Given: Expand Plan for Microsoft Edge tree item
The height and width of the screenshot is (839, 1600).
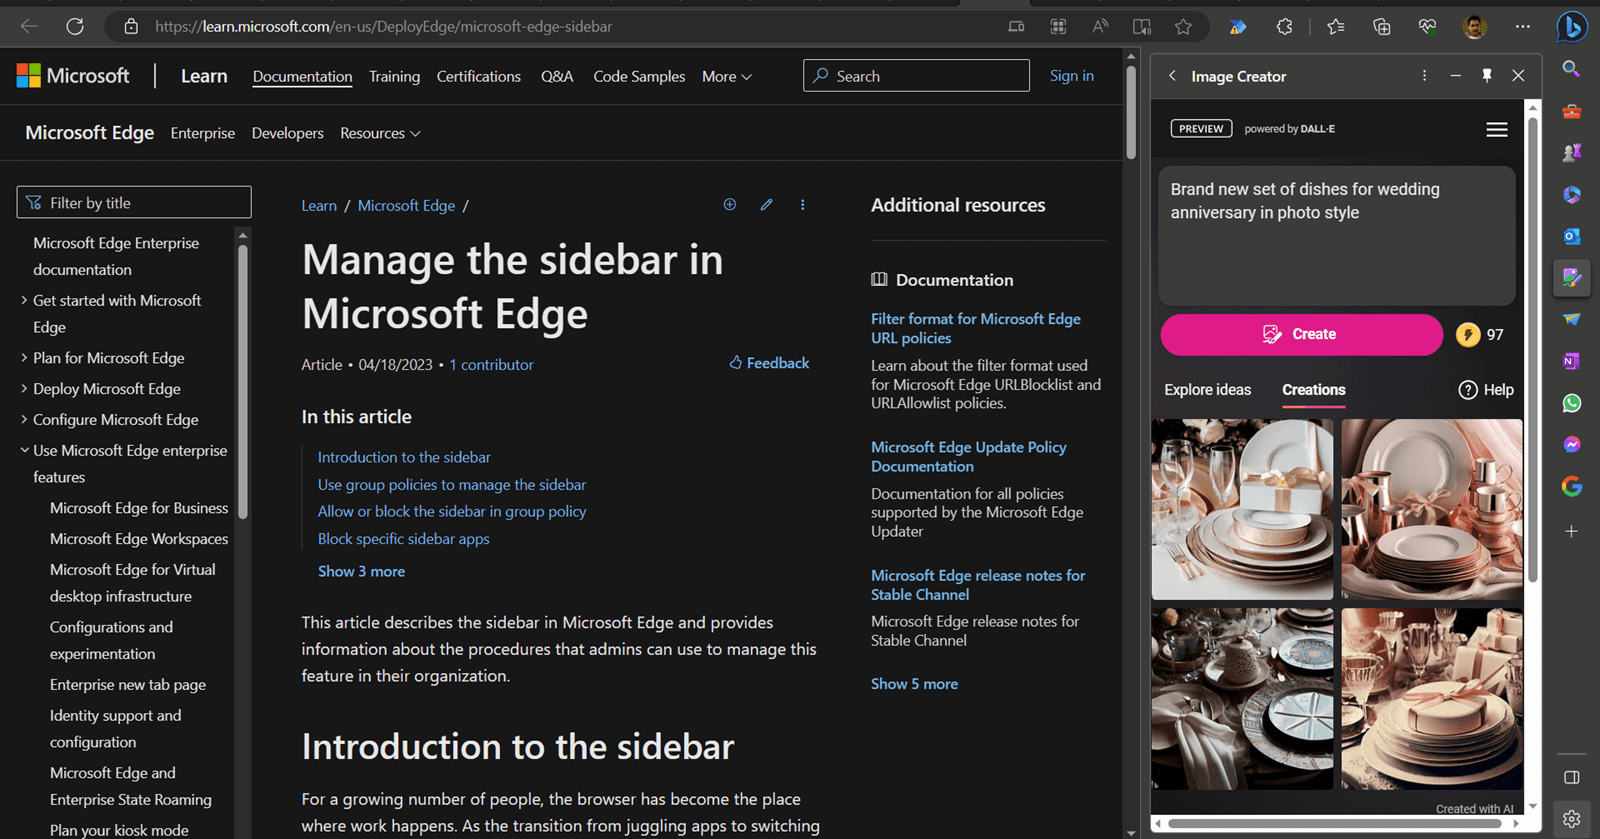Looking at the screenshot, I should click(24, 358).
